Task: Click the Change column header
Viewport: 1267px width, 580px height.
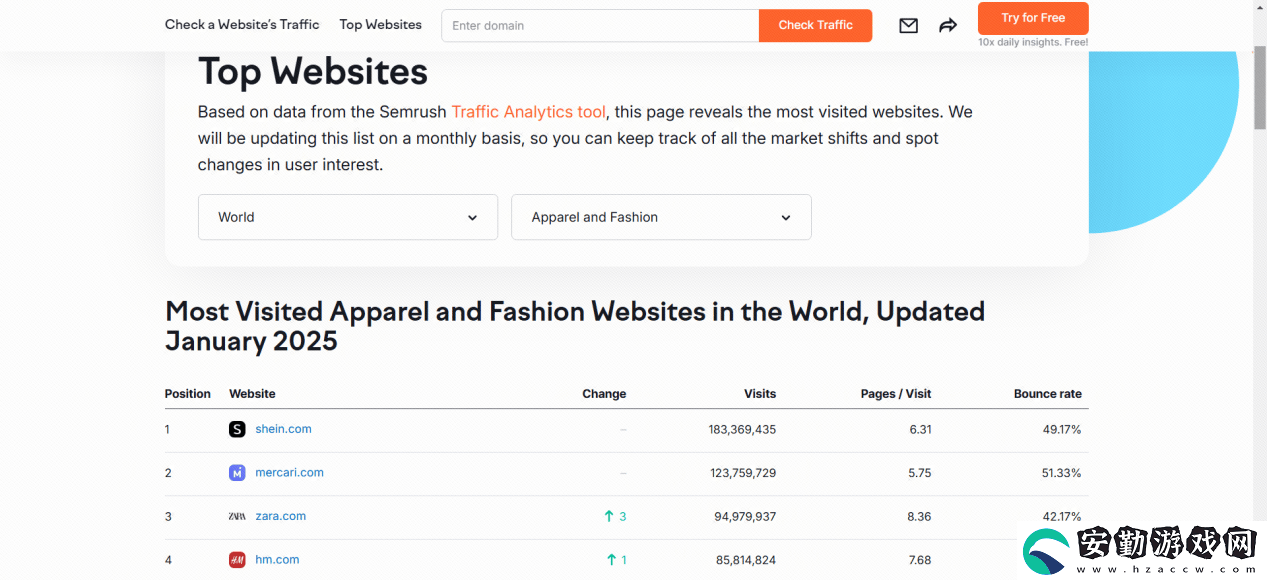Action: point(604,394)
